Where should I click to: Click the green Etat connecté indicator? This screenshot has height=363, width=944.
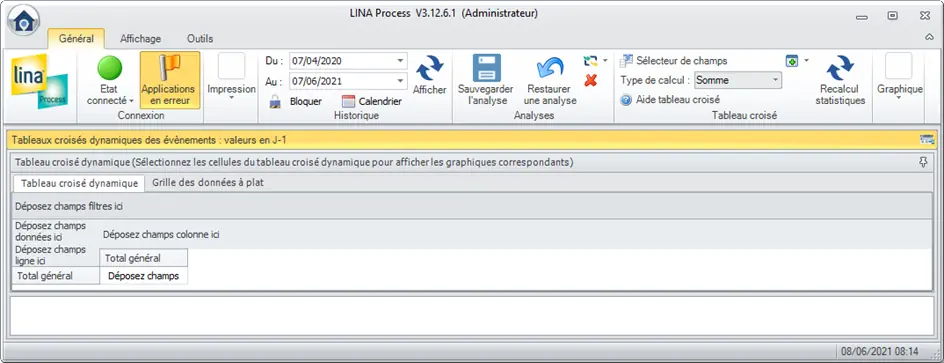110,68
